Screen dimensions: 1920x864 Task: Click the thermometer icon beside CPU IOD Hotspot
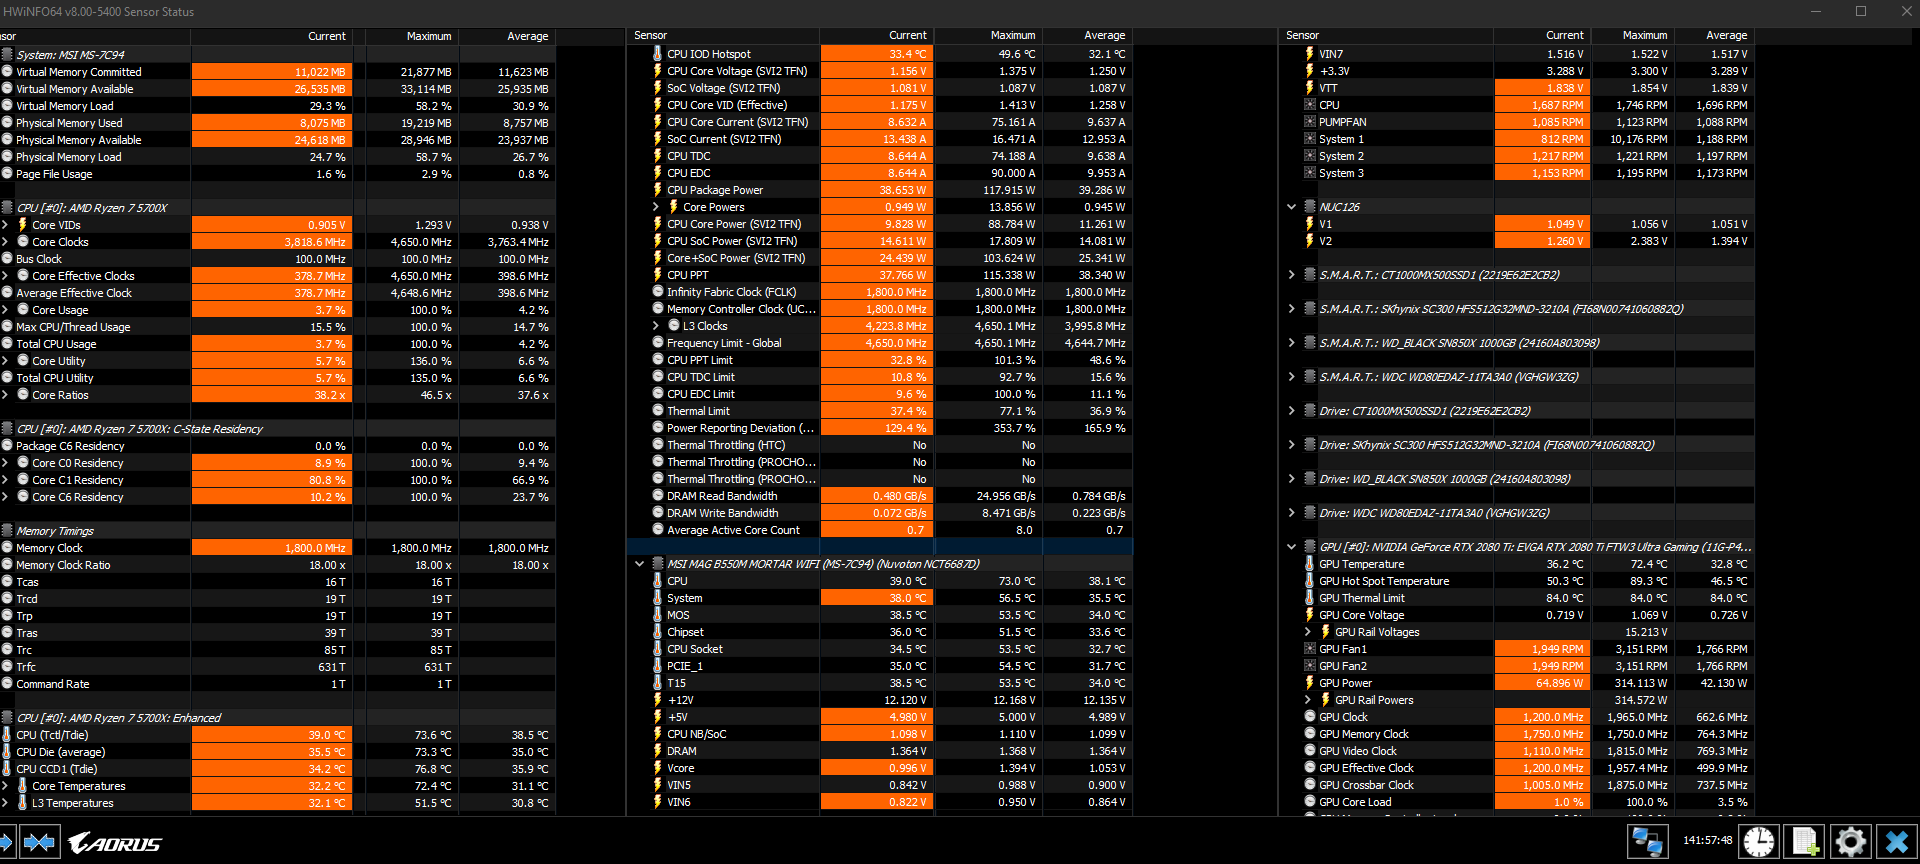pos(657,54)
